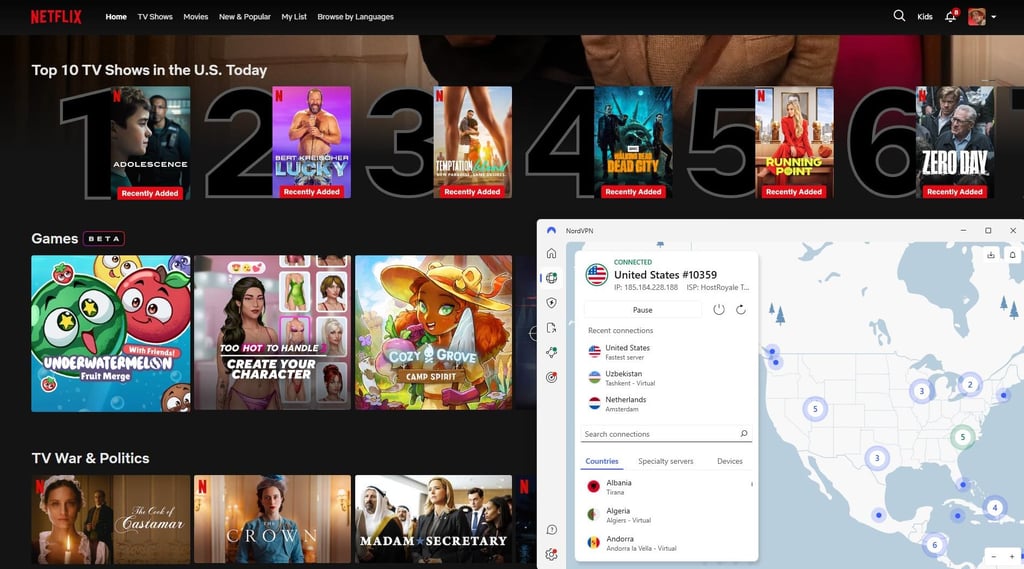The image size is (1024, 569).
Task: Open the Netflix search icon
Action: click(x=899, y=16)
